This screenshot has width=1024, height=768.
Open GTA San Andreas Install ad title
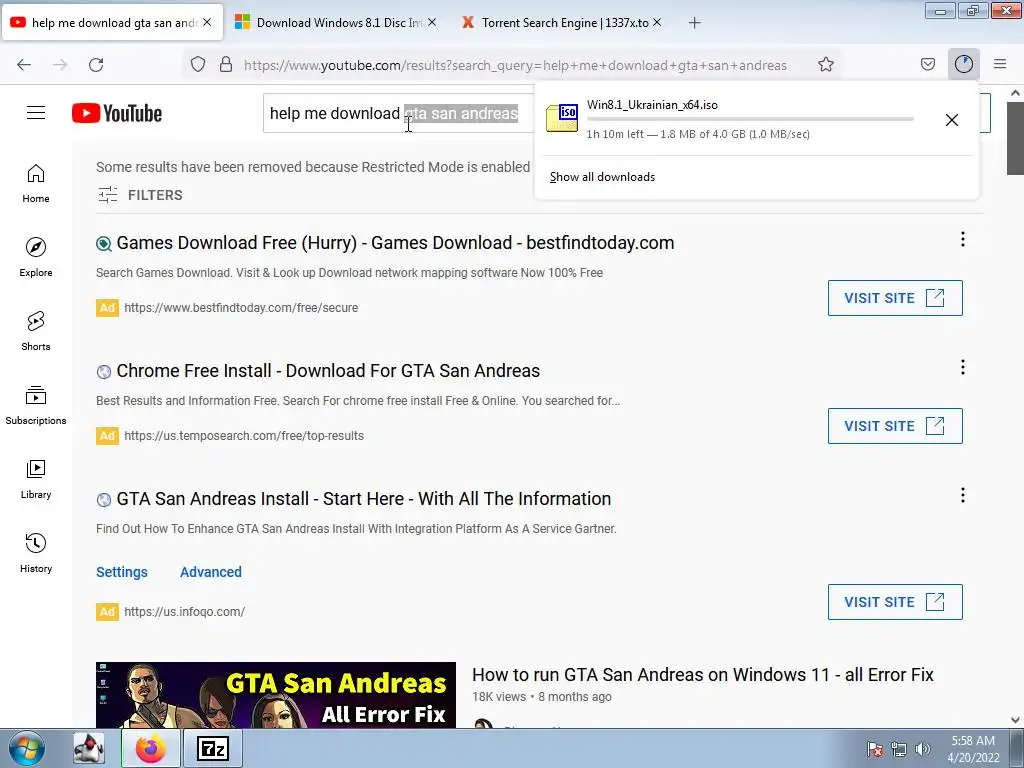pyautogui.click(x=364, y=499)
